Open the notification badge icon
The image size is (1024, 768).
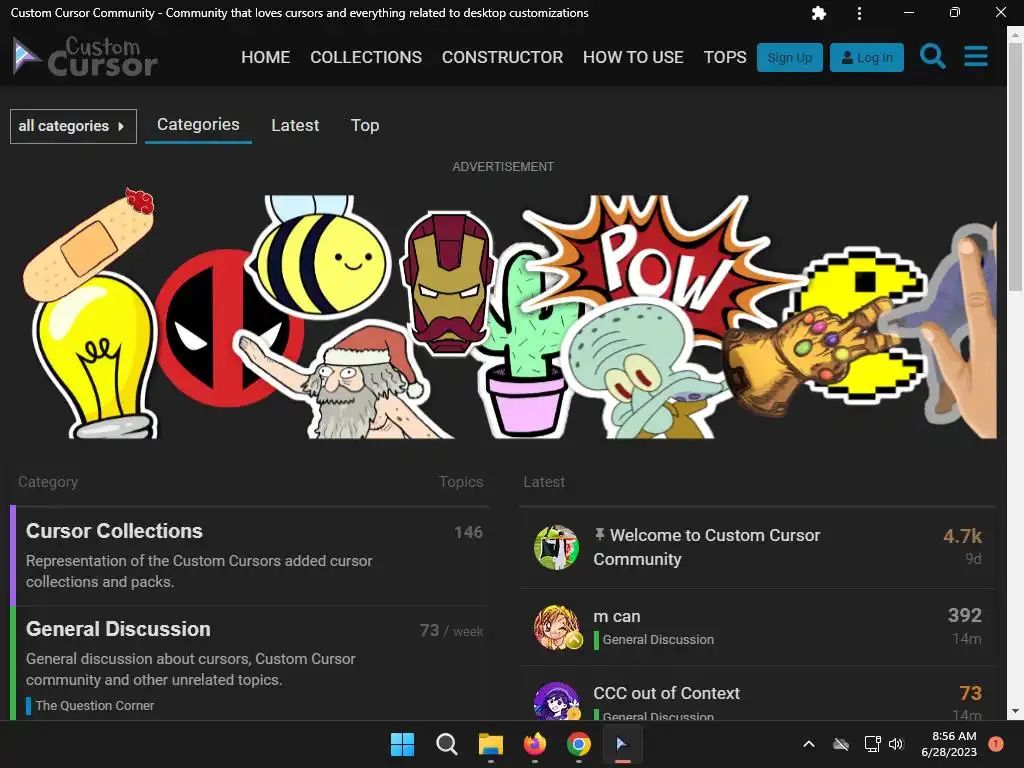(x=996, y=744)
